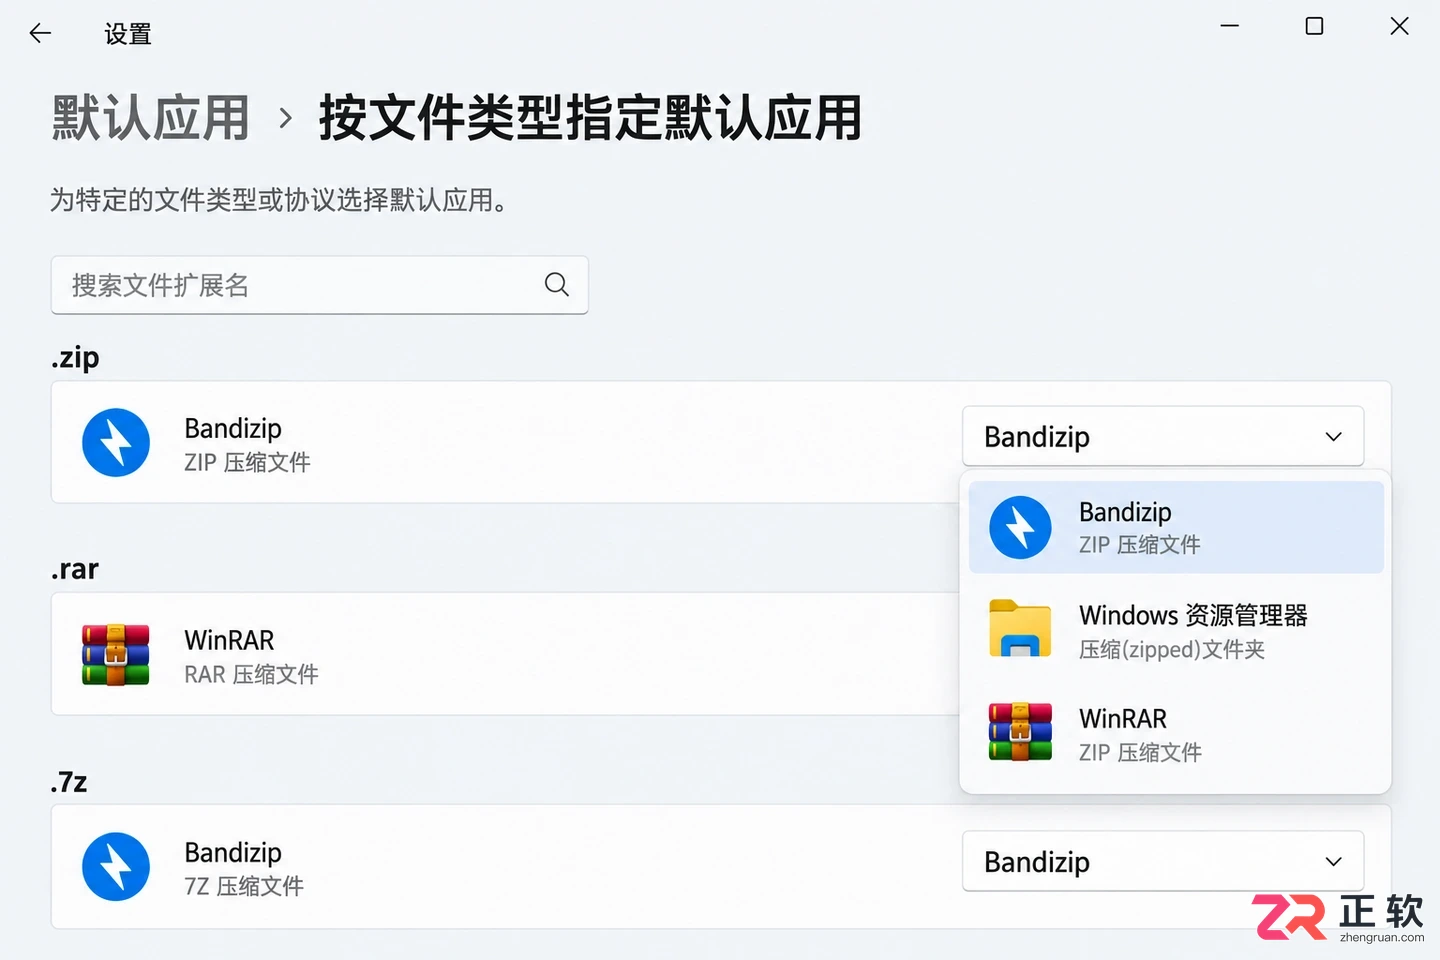This screenshot has height=960, width=1440.
Task: Click the Bandizip icon in the .7z row
Action: pyautogui.click(x=116, y=867)
